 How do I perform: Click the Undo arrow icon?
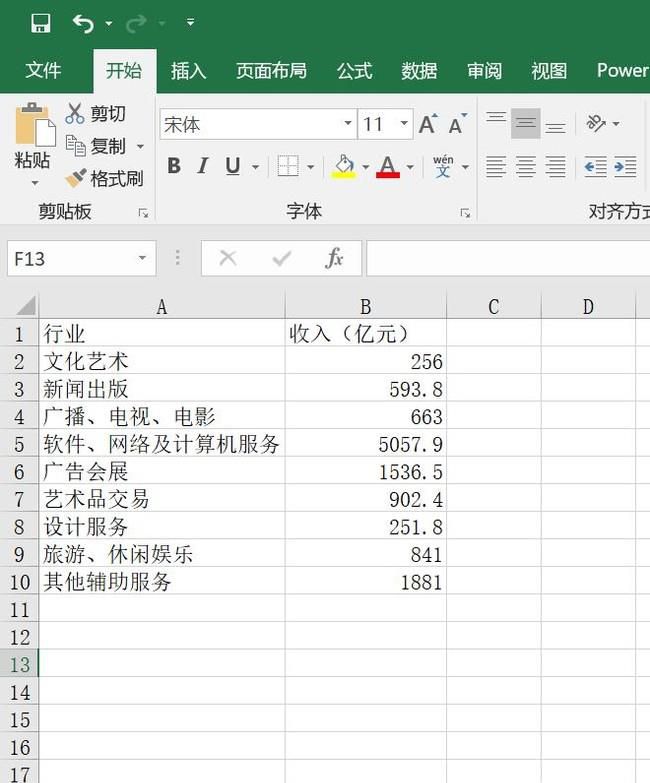(83, 23)
